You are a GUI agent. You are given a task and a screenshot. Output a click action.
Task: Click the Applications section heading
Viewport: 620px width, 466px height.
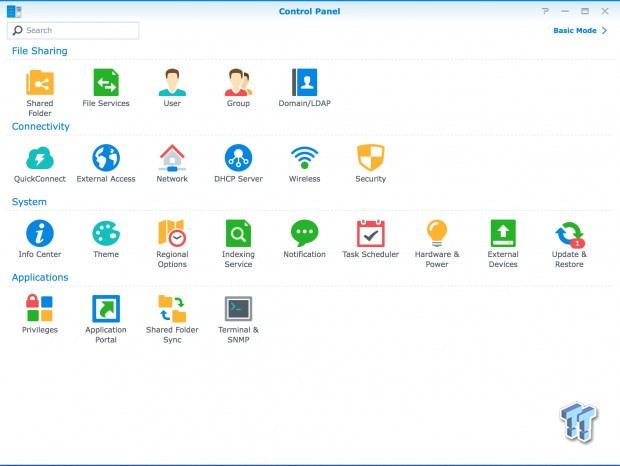(40, 277)
